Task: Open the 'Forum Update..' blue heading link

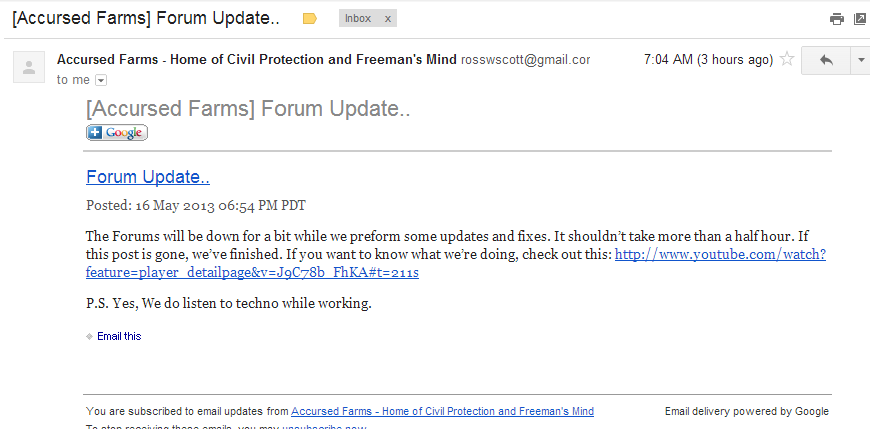Action: click(148, 177)
